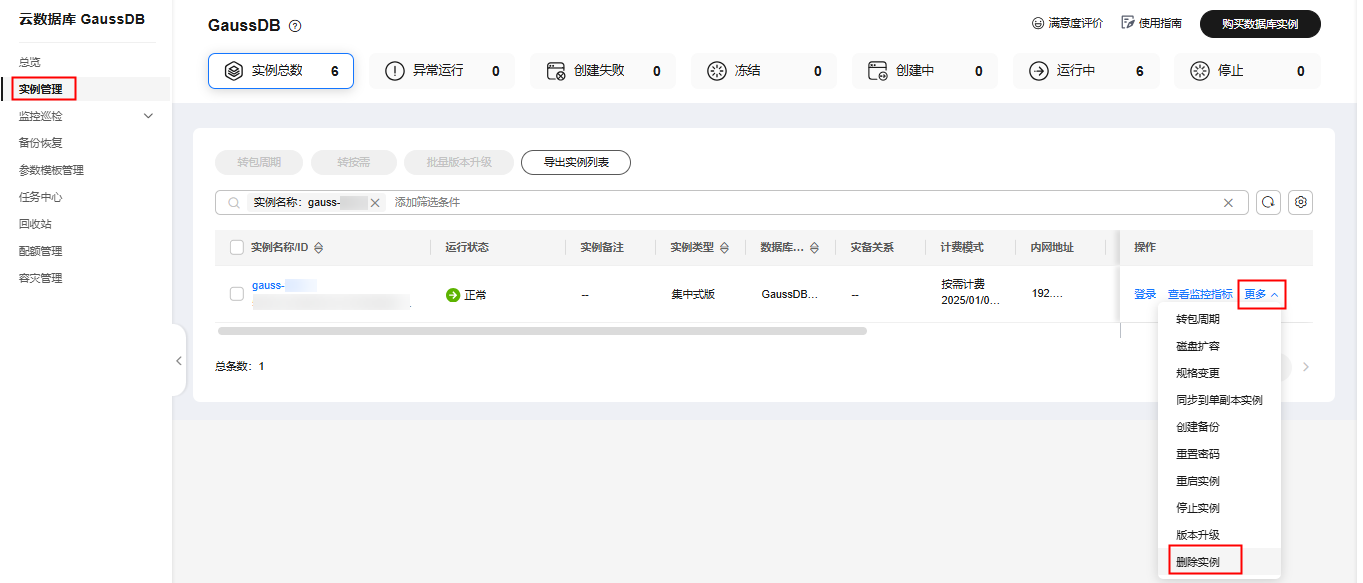Select the 停止 status card

click(1247, 71)
